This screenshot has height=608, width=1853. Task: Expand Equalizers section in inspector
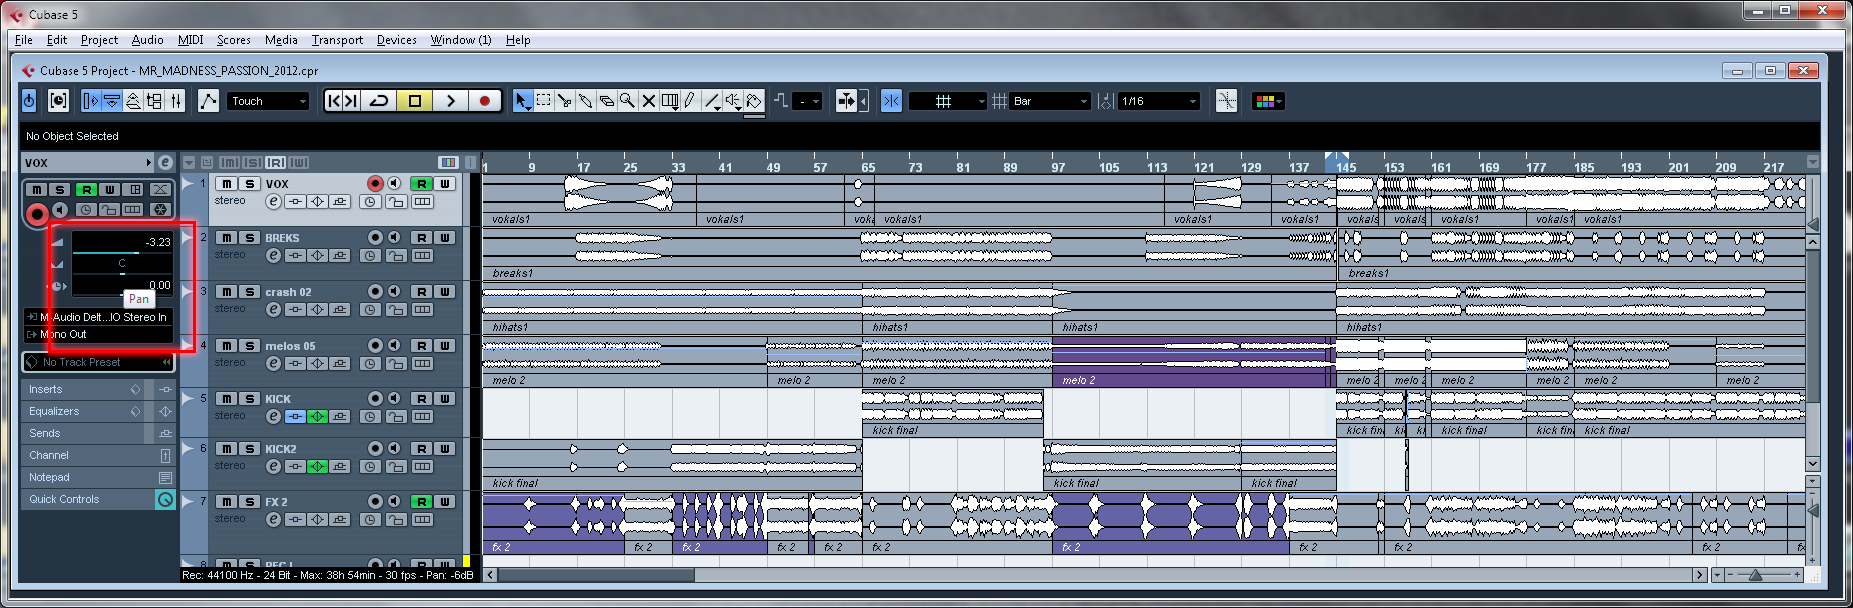pyautogui.click(x=84, y=411)
